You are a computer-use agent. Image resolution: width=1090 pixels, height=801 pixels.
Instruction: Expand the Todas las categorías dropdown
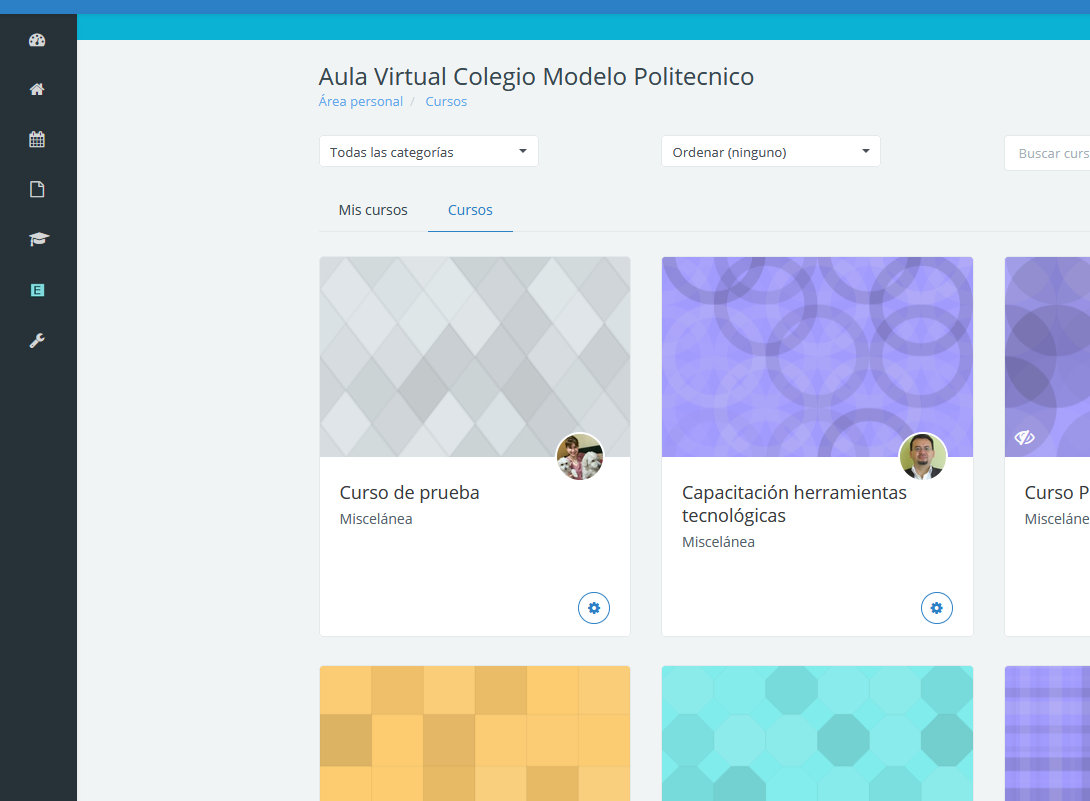429,152
